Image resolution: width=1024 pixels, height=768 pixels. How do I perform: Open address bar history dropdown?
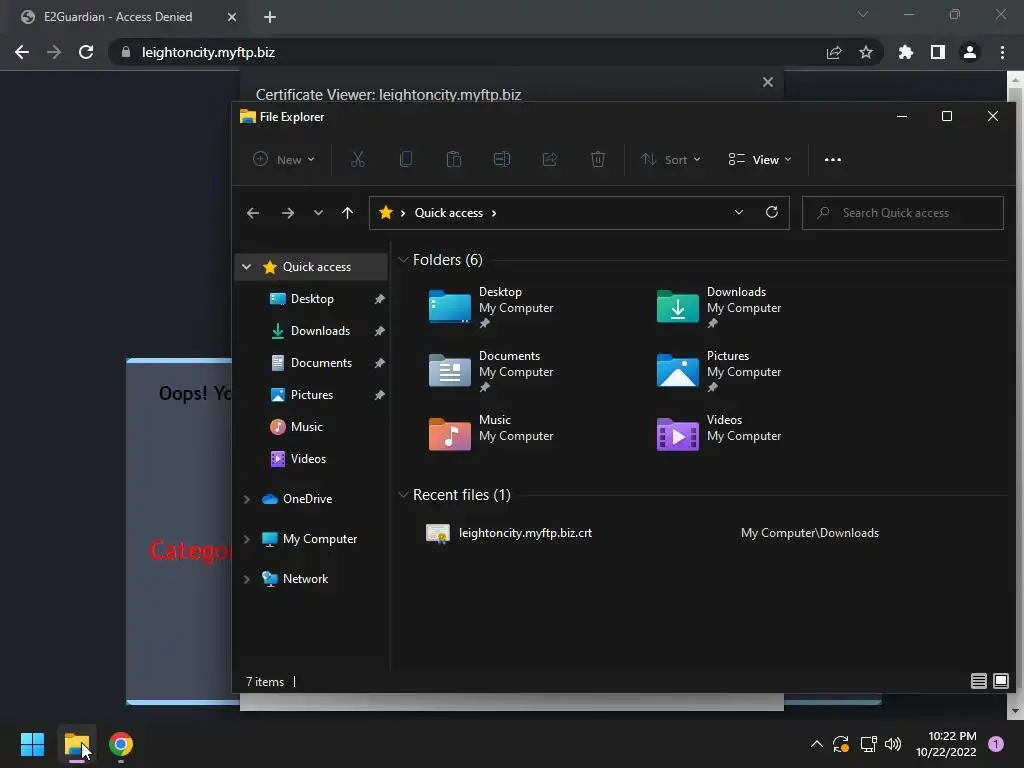(x=739, y=212)
